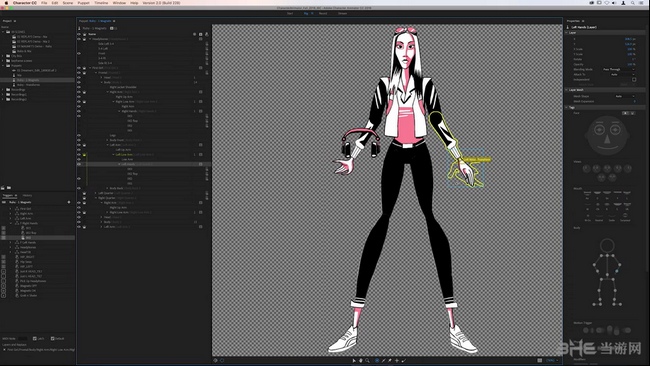This screenshot has height=366, width=650.
Task: Toggle visibility of the Headphones layer group
Action: coord(79,39)
